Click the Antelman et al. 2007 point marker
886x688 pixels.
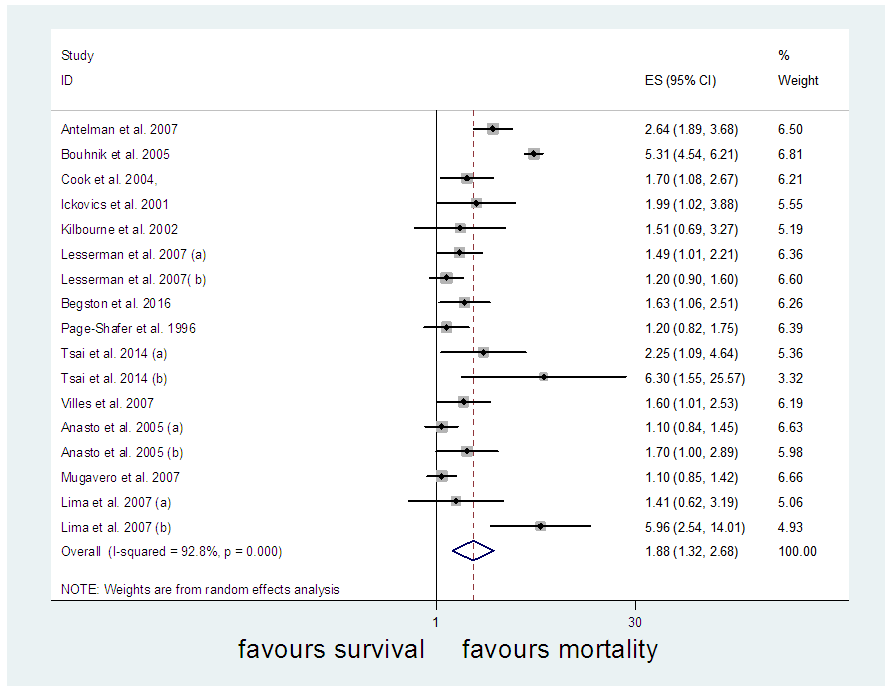point(492,129)
